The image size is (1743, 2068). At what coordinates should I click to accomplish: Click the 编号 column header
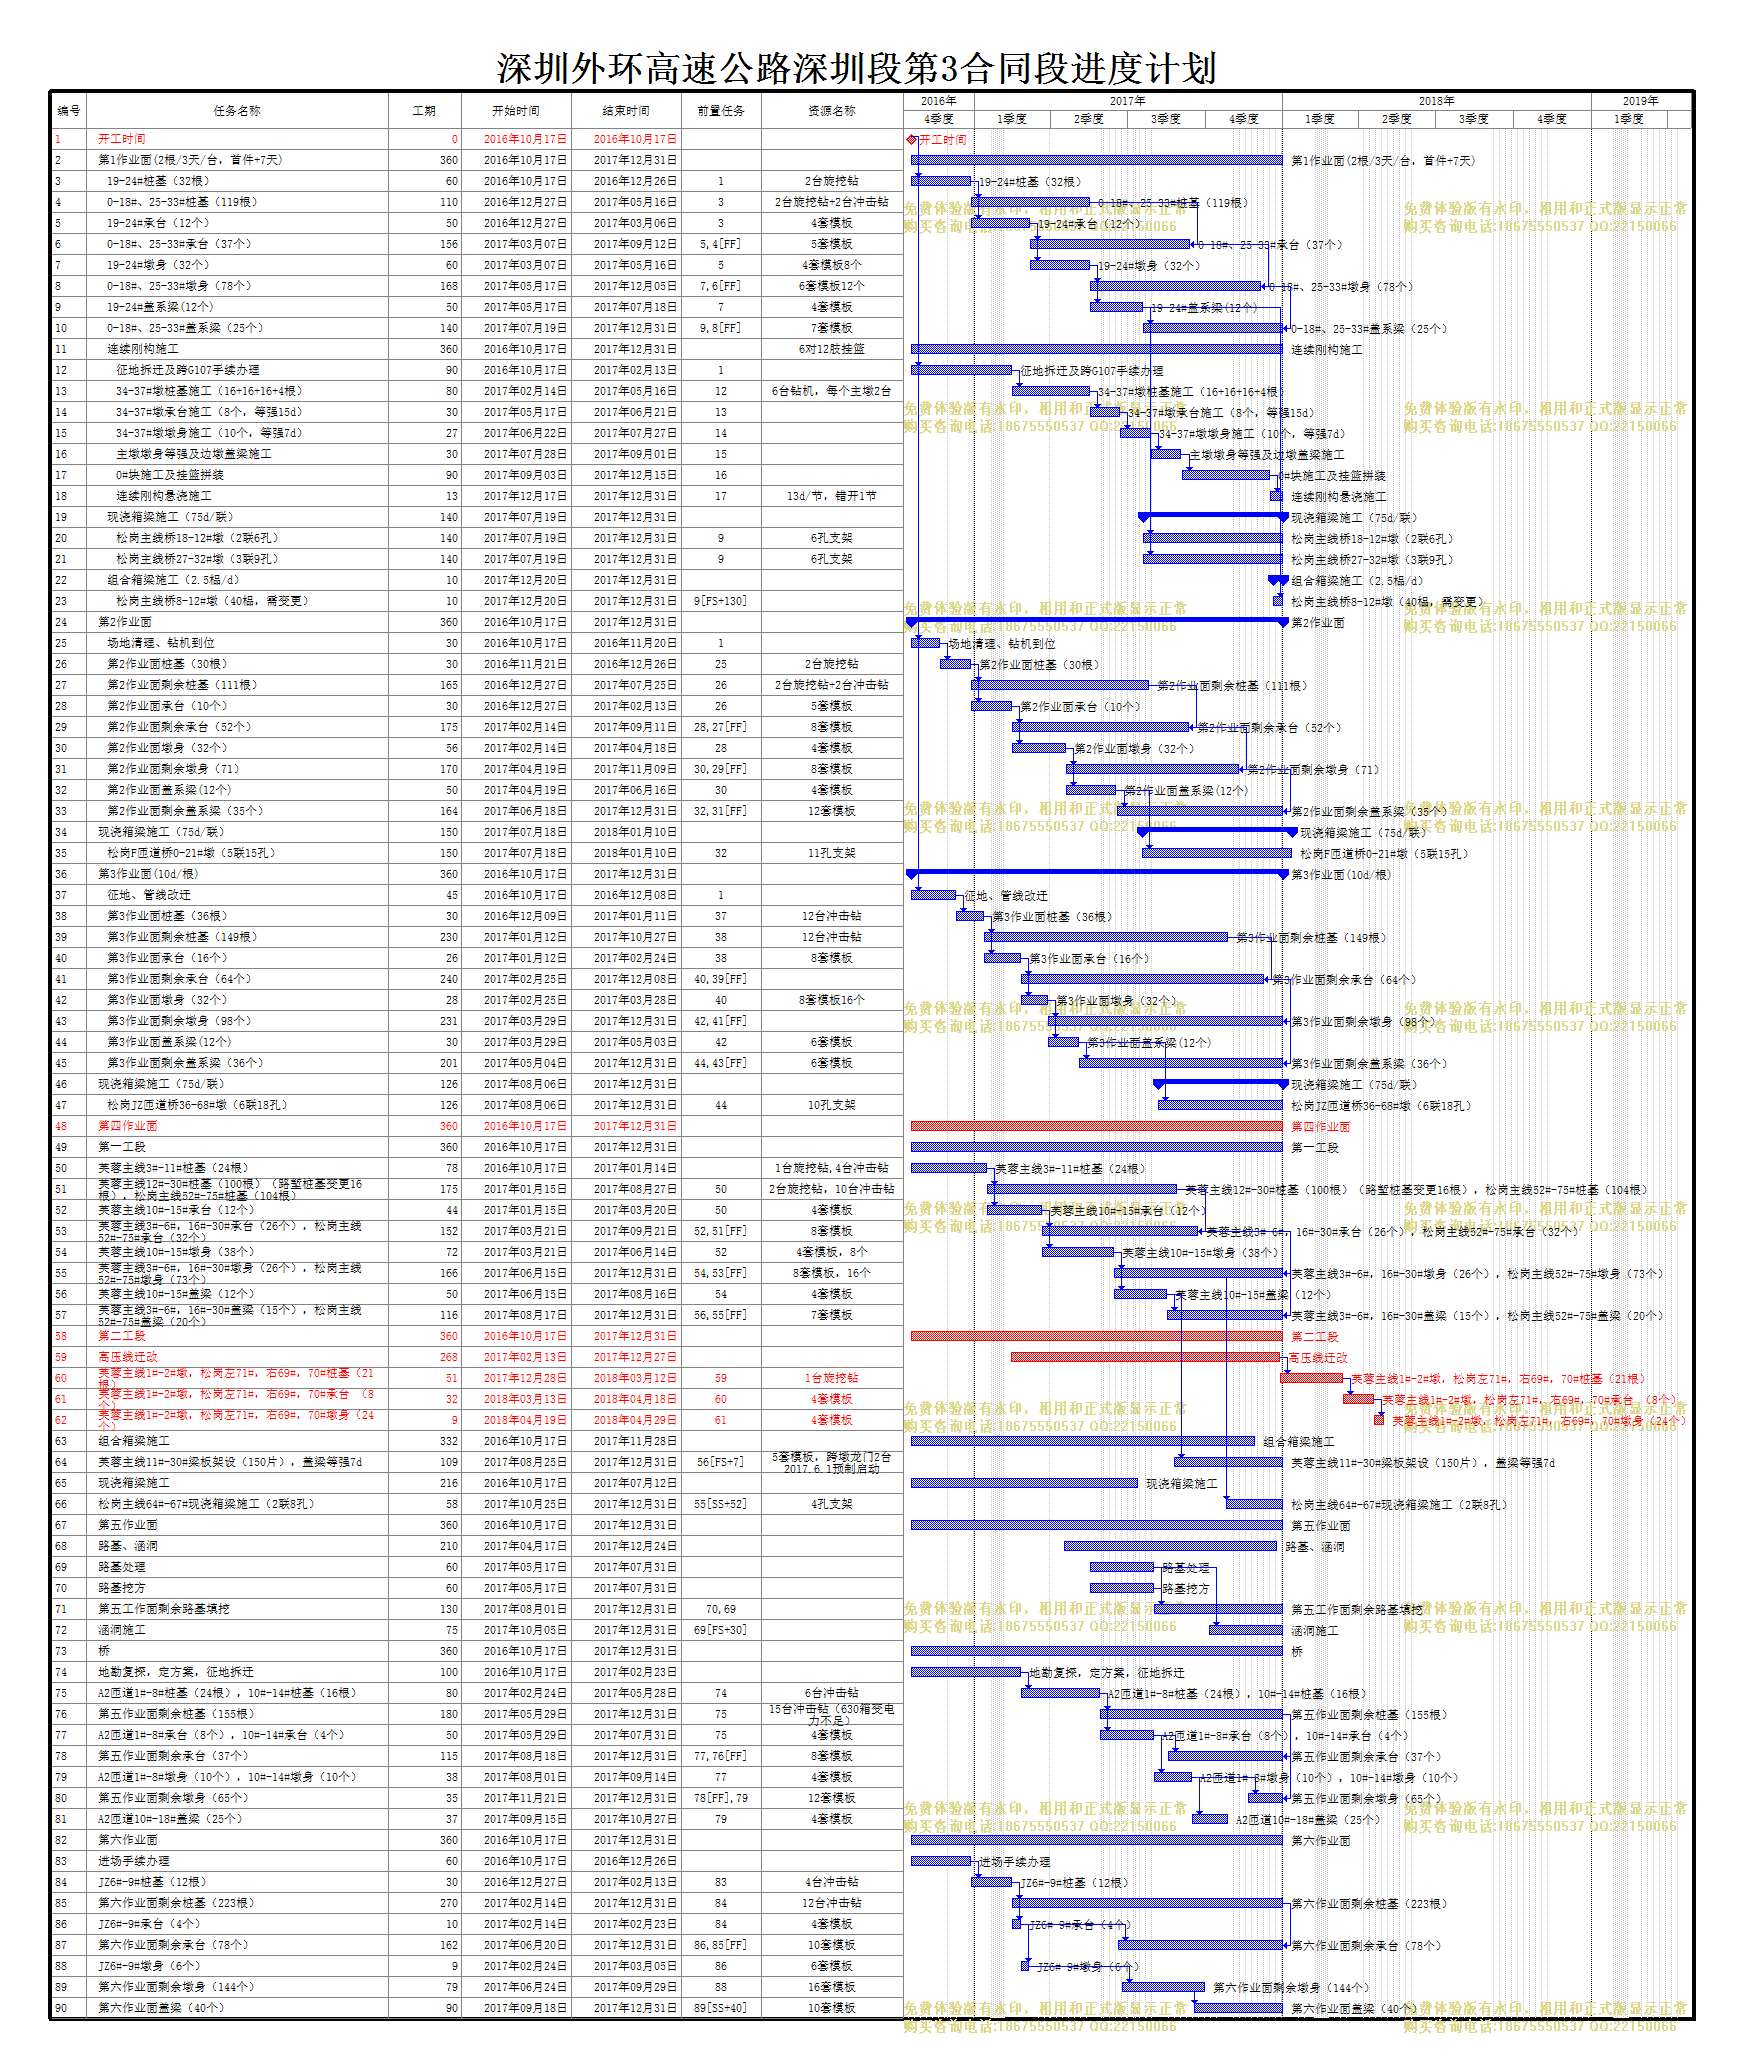69,111
